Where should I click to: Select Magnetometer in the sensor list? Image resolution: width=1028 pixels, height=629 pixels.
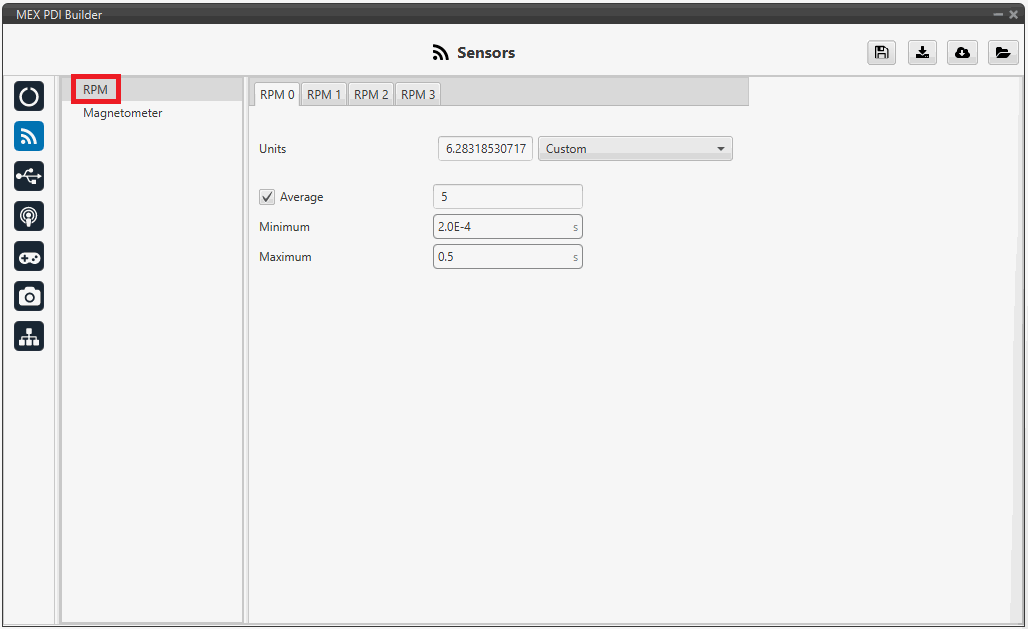pyautogui.click(x=122, y=113)
